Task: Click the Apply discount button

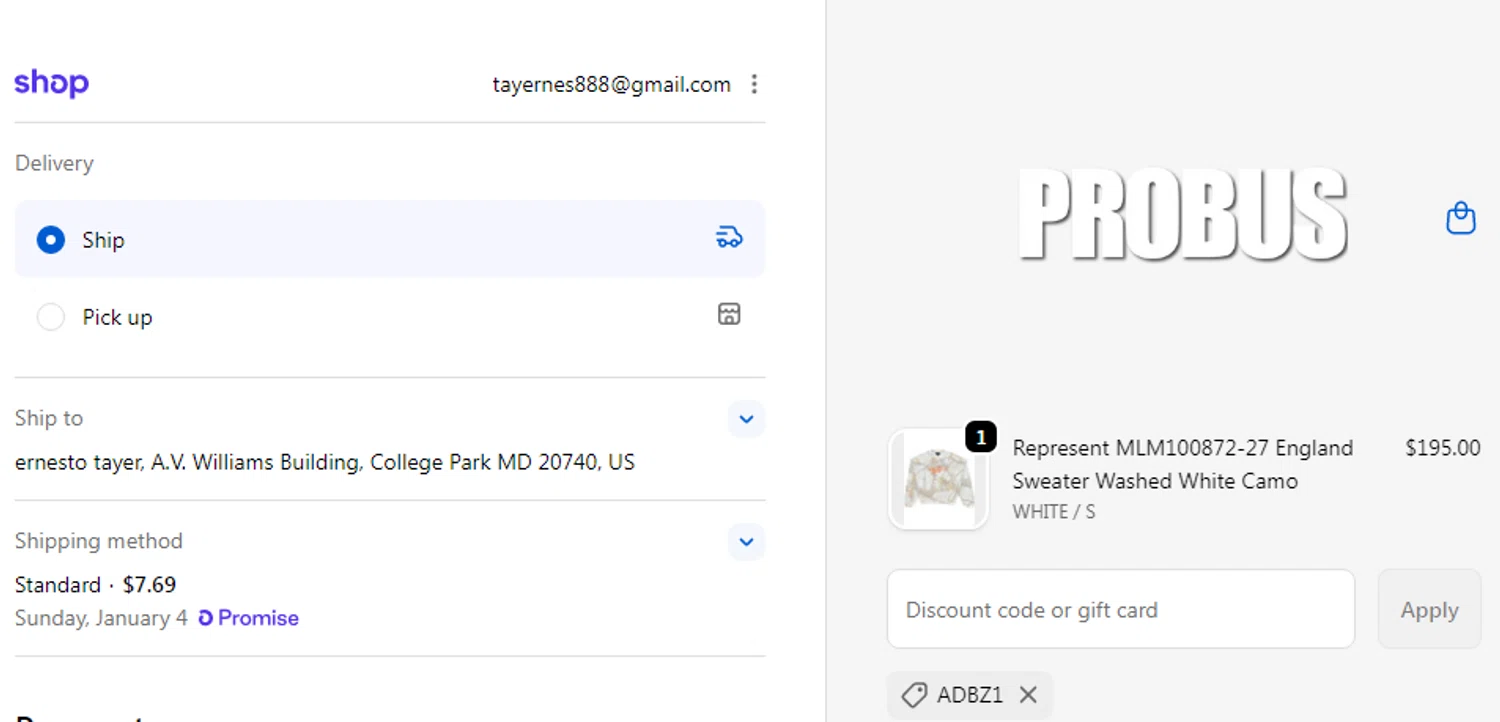Action: tap(1429, 609)
